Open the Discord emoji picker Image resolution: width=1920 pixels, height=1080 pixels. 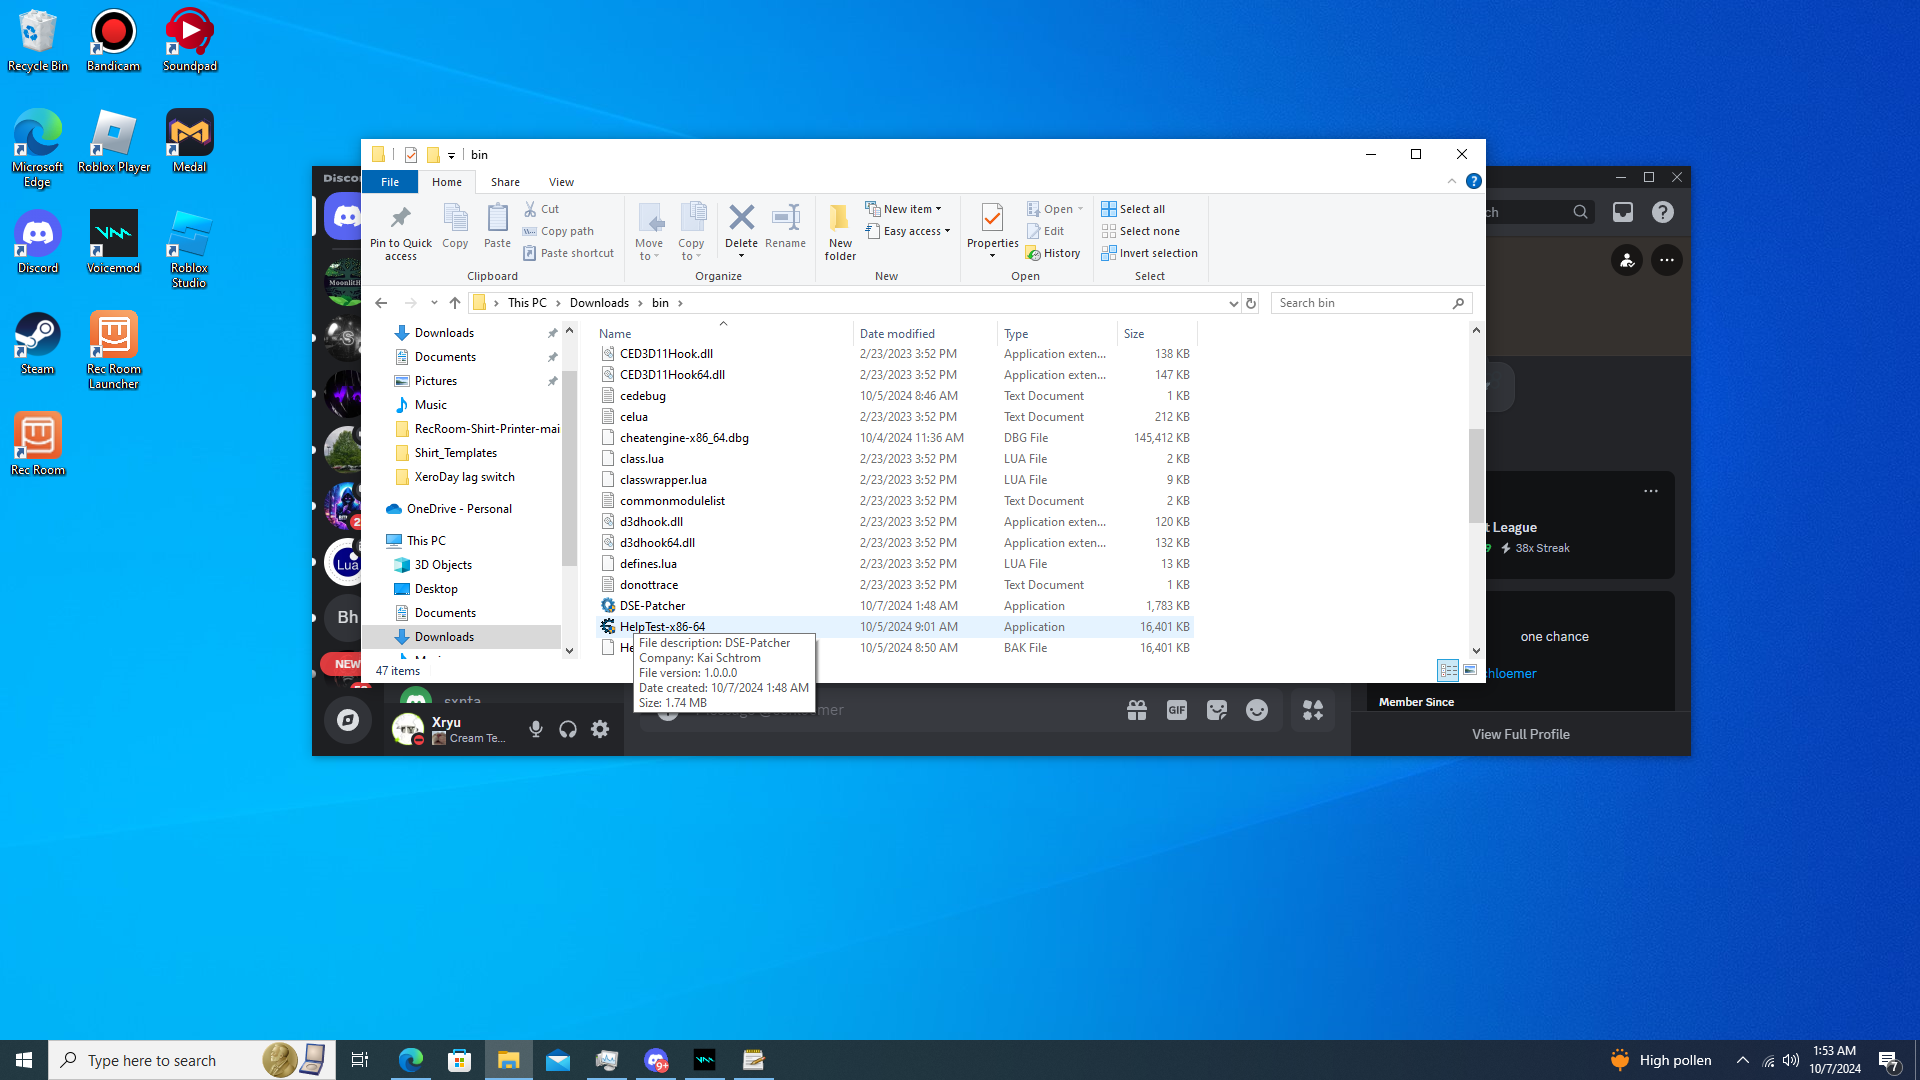coord(1257,710)
